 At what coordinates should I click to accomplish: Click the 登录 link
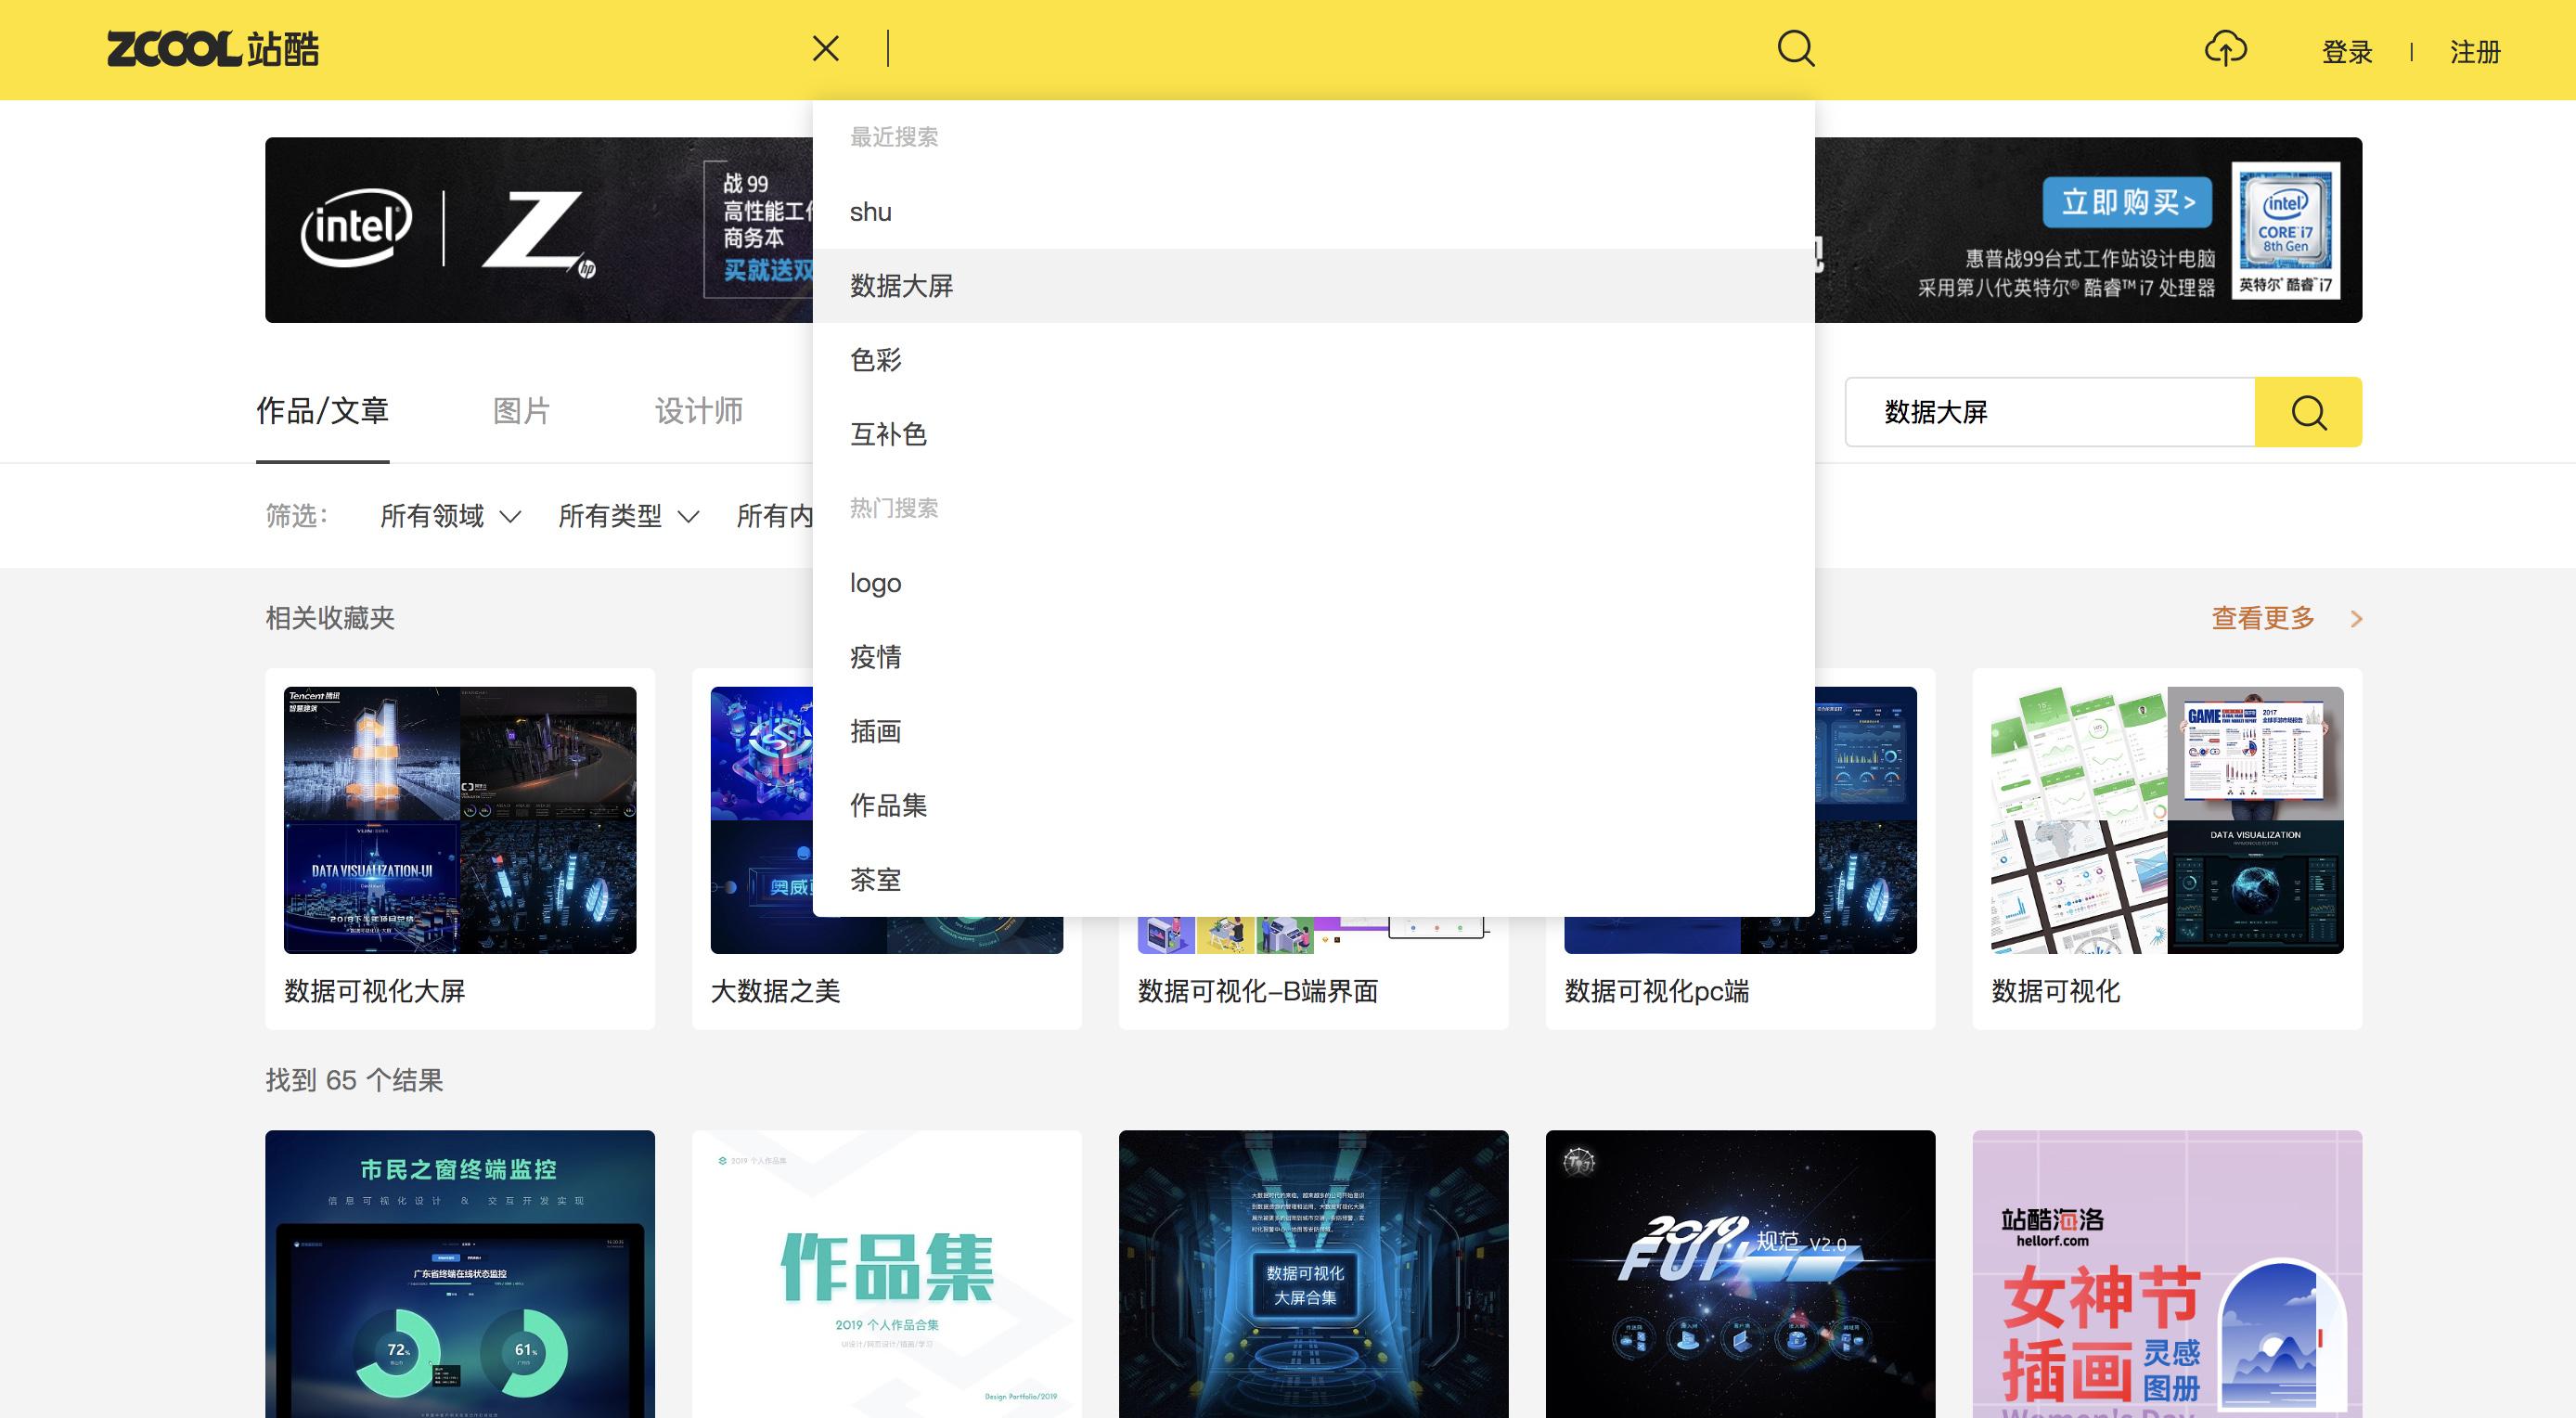[x=2346, y=52]
